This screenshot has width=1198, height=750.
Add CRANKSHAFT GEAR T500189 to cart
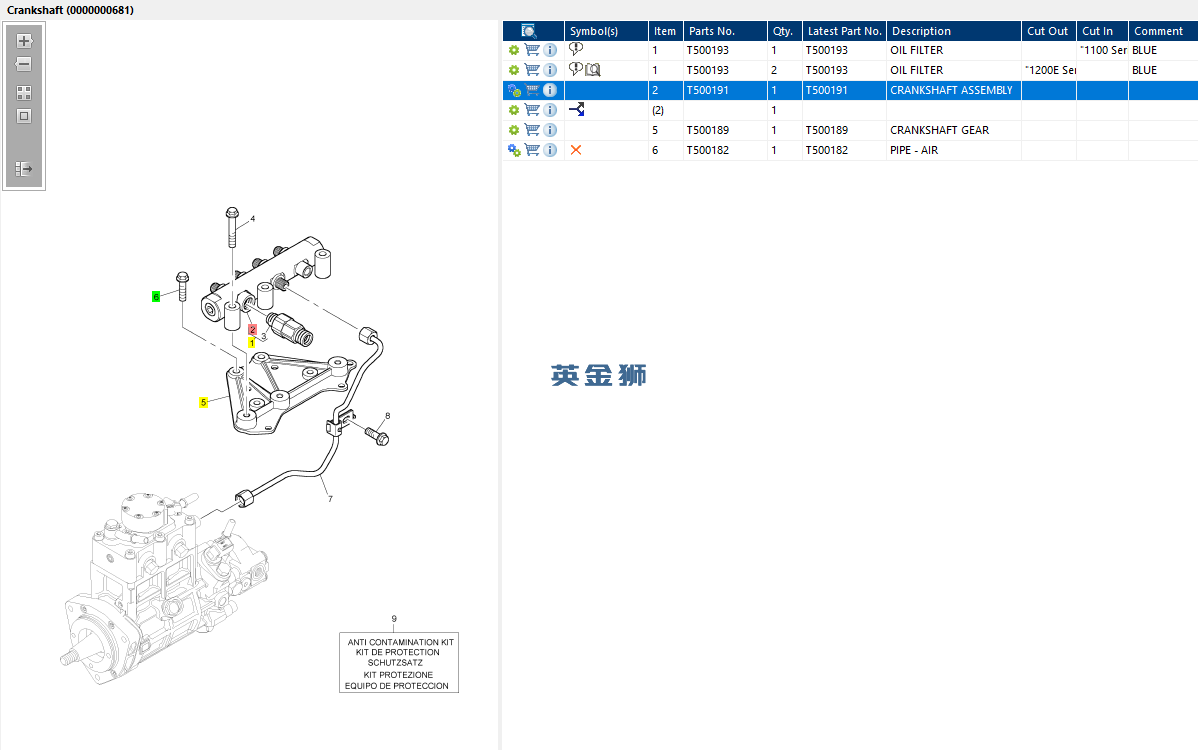[x=532, y=130]
